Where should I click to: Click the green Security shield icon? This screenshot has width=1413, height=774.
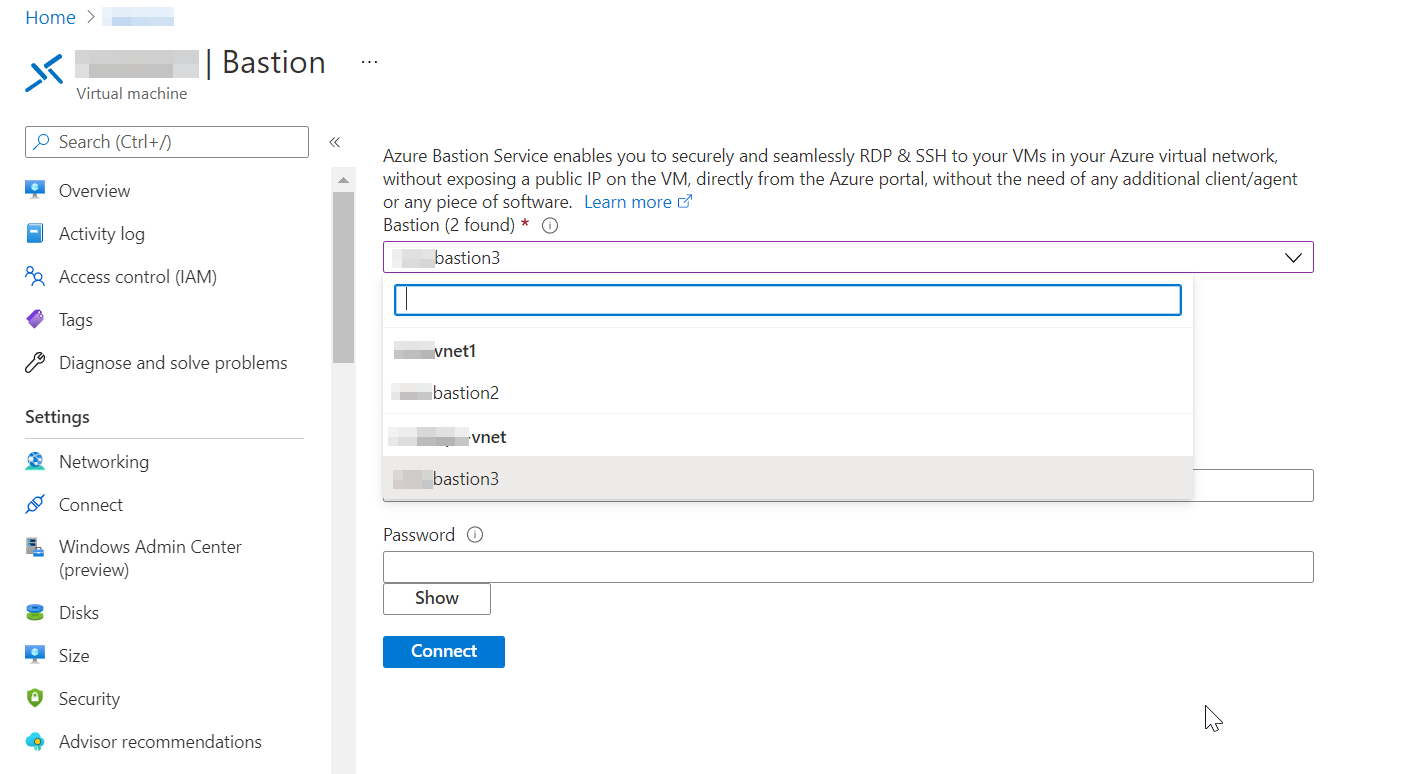[x=35, y=698]
